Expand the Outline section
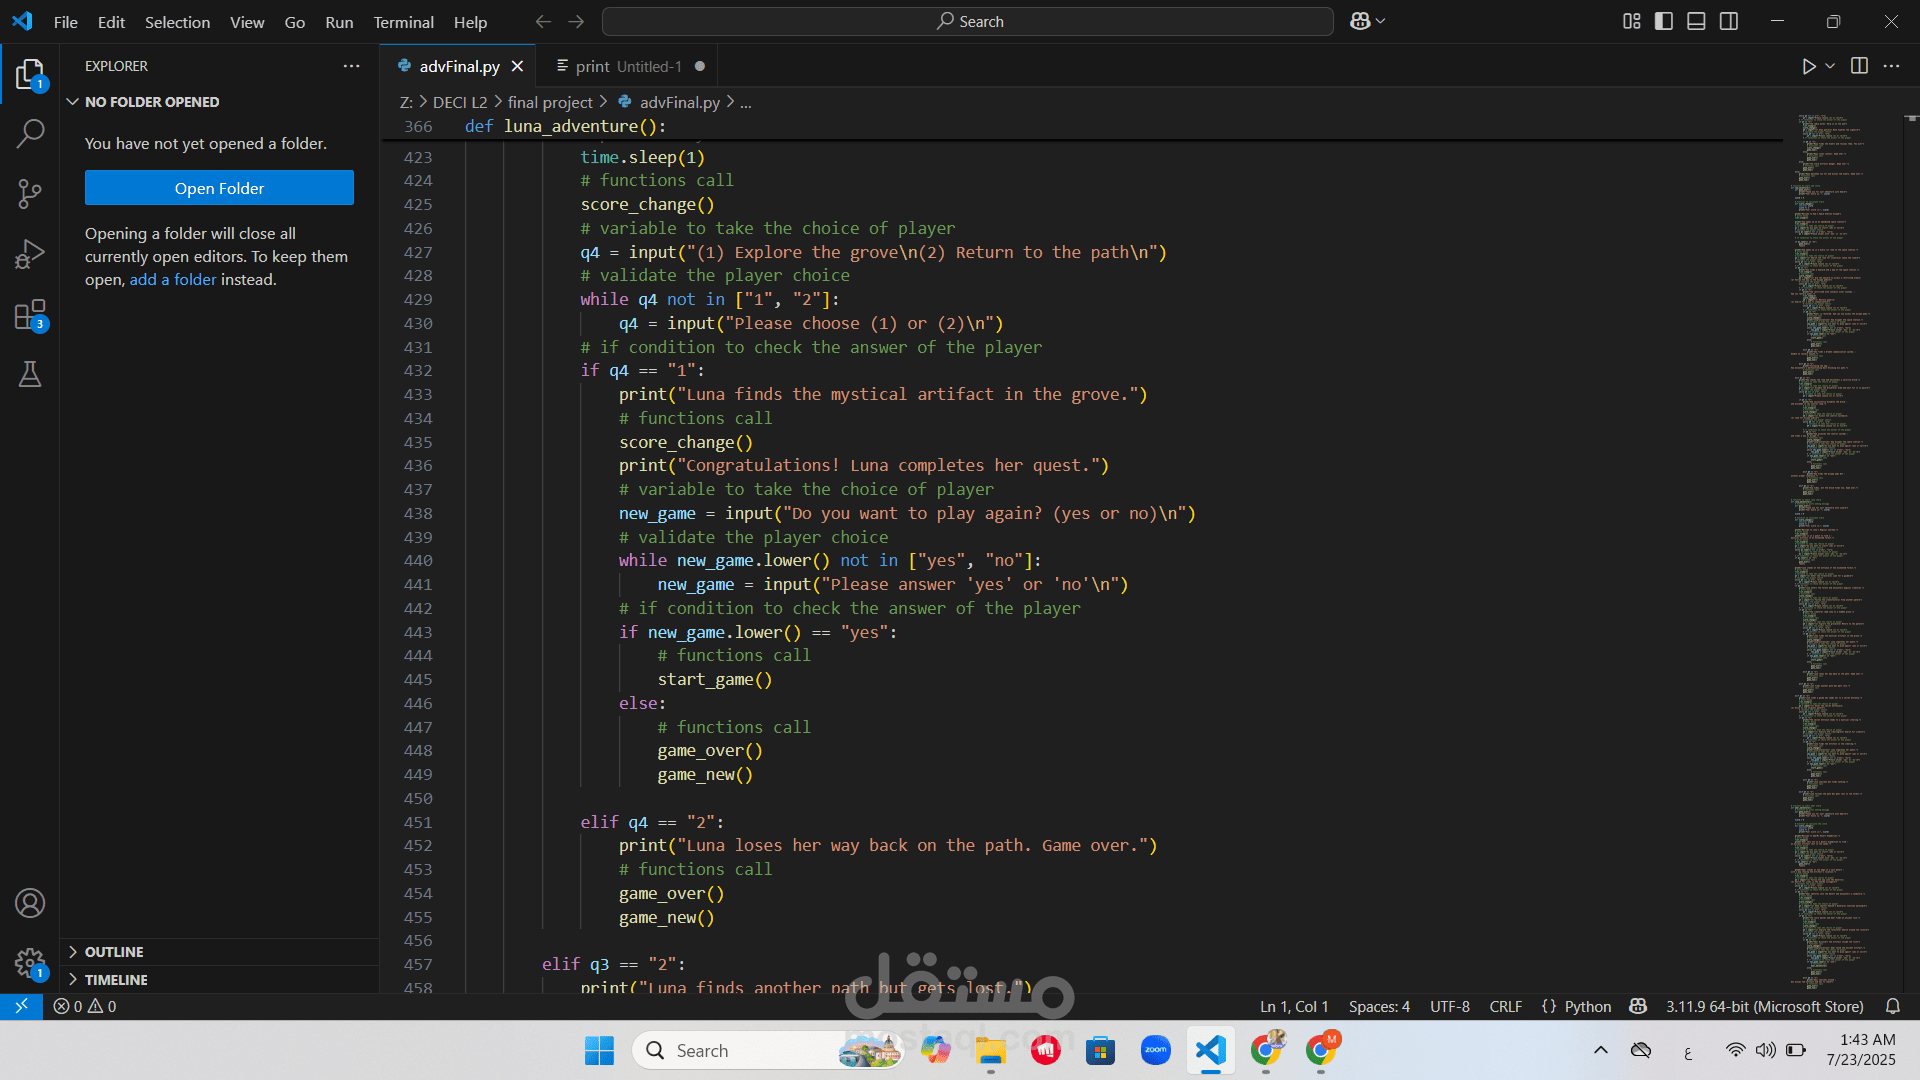1920x1080 pixels. tap(114, 952)
